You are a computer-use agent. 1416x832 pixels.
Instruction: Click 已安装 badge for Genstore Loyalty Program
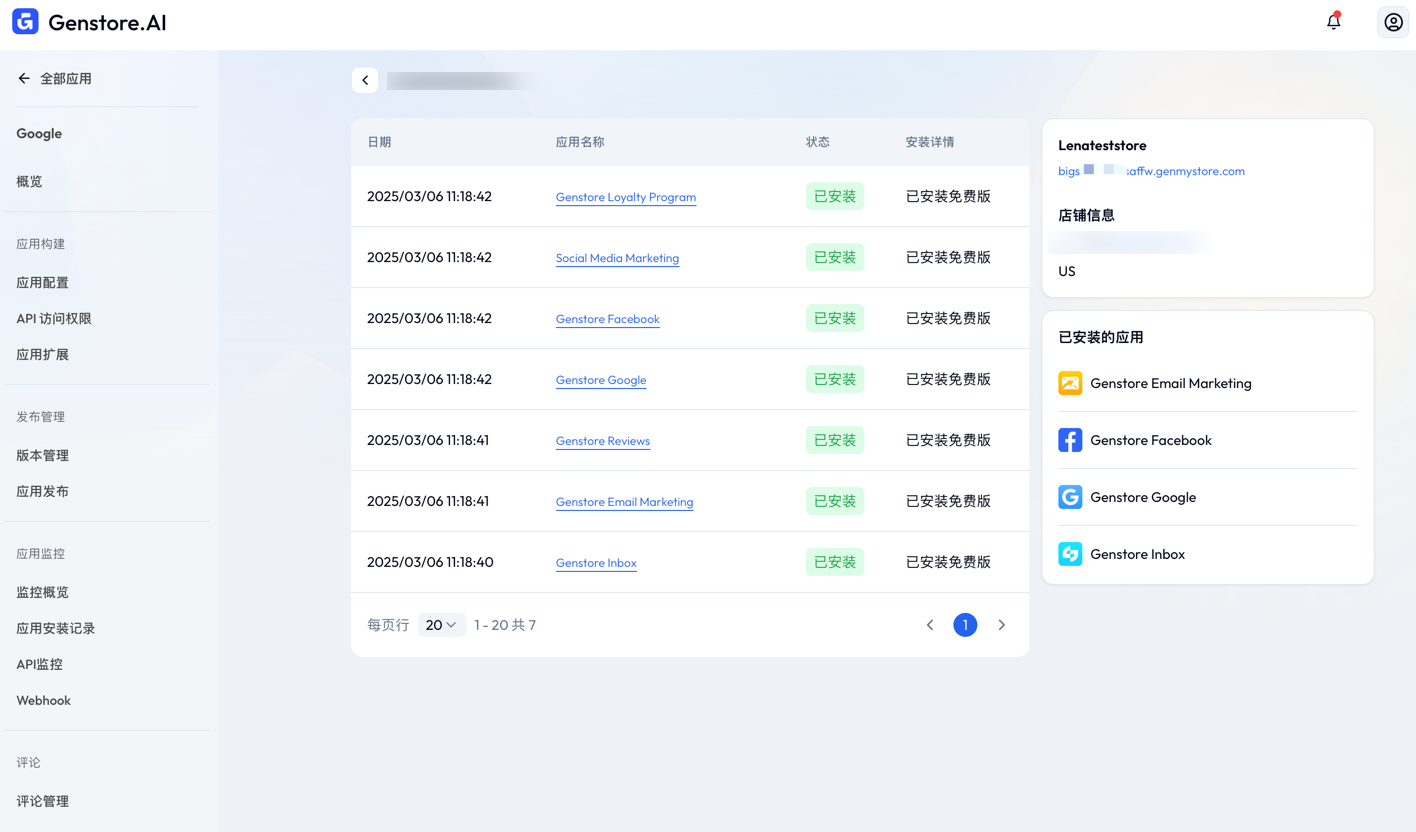[835, 196]
